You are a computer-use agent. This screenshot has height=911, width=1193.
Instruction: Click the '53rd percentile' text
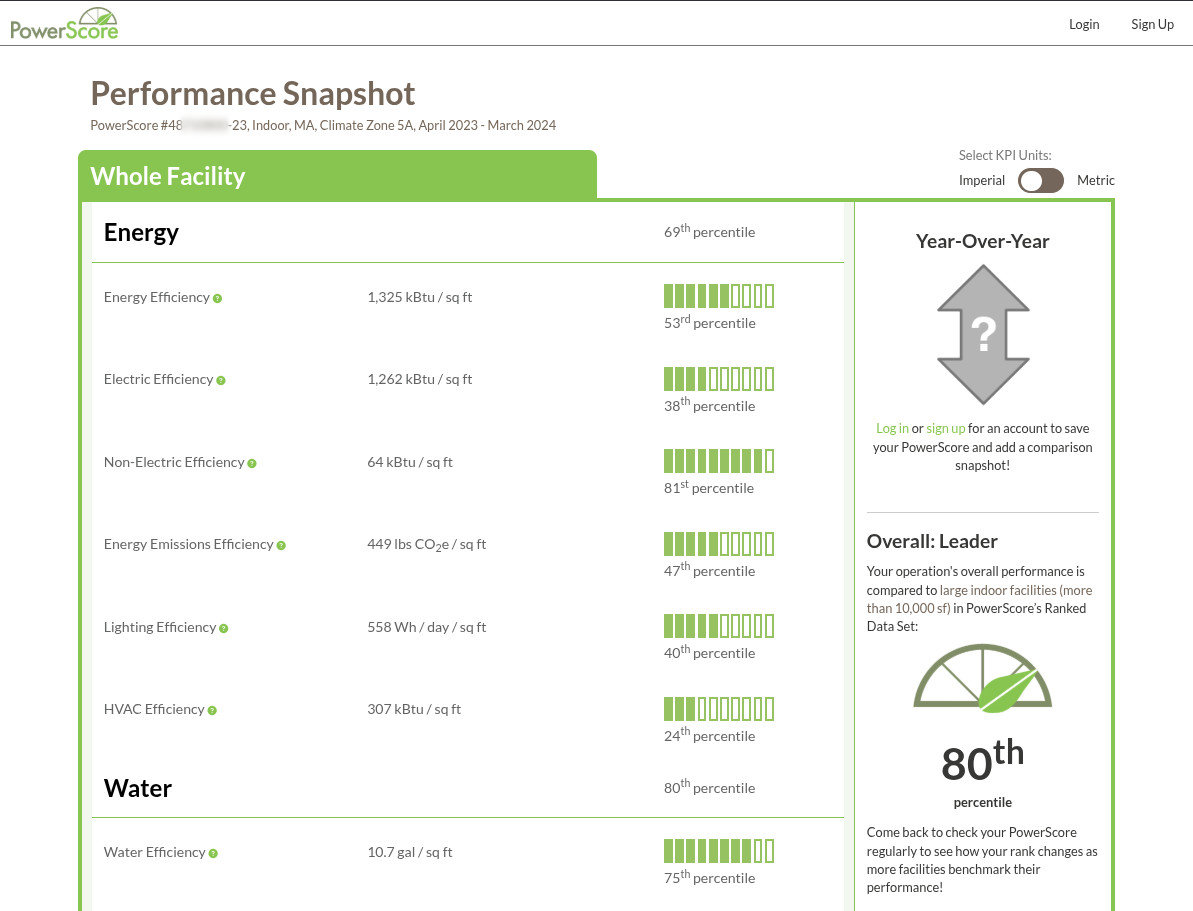tap(709, 322)
